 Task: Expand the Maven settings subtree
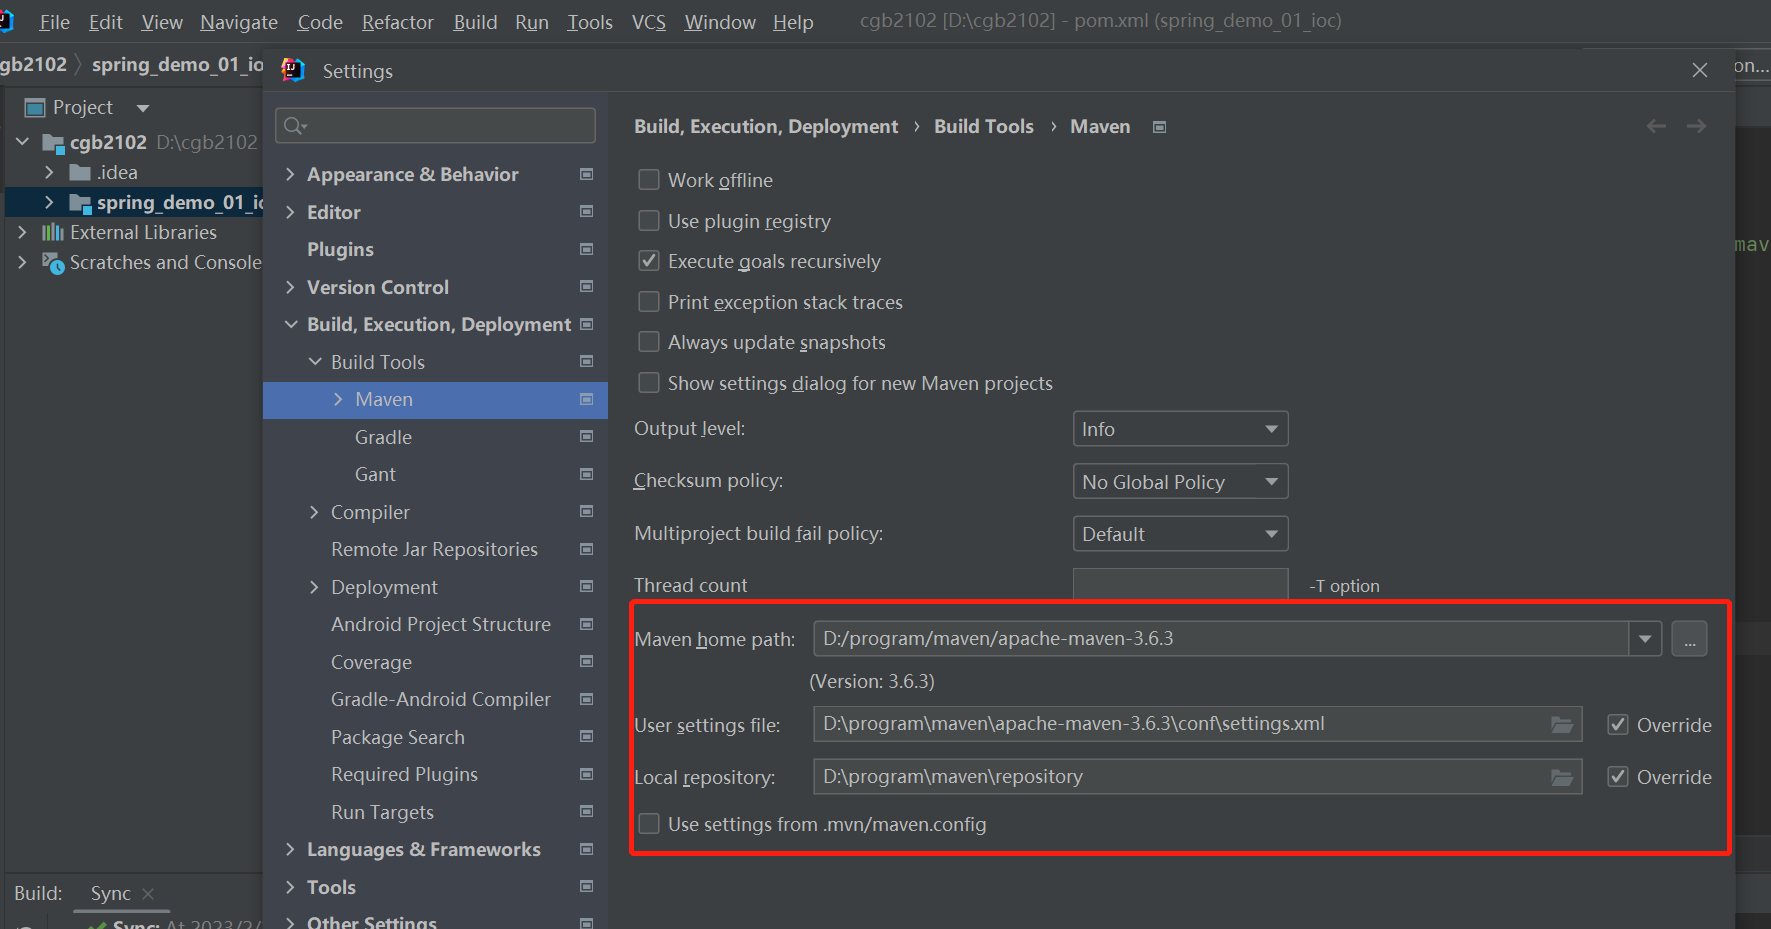tap(338, 399)
